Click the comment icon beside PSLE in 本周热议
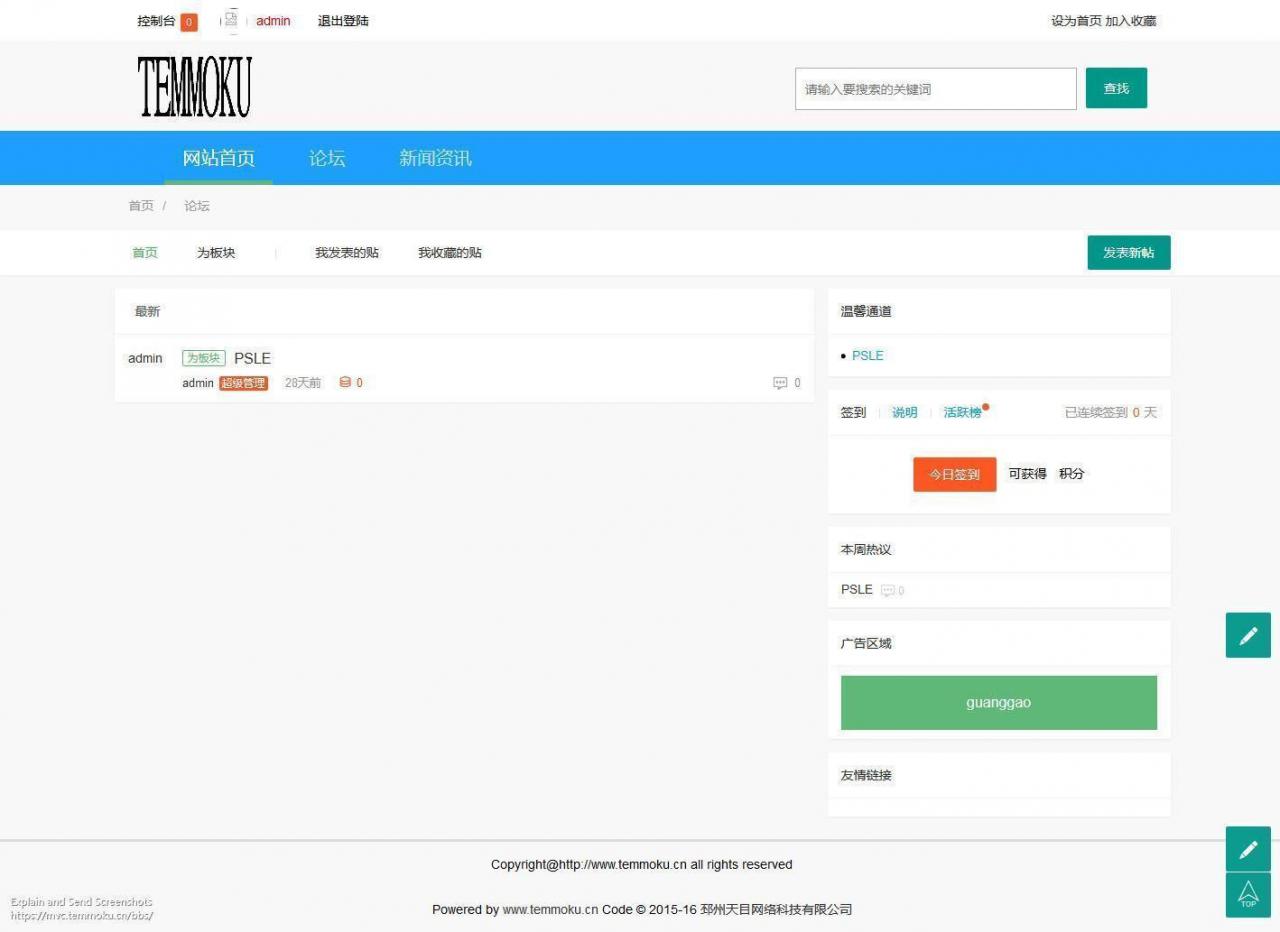 point(887,591)
